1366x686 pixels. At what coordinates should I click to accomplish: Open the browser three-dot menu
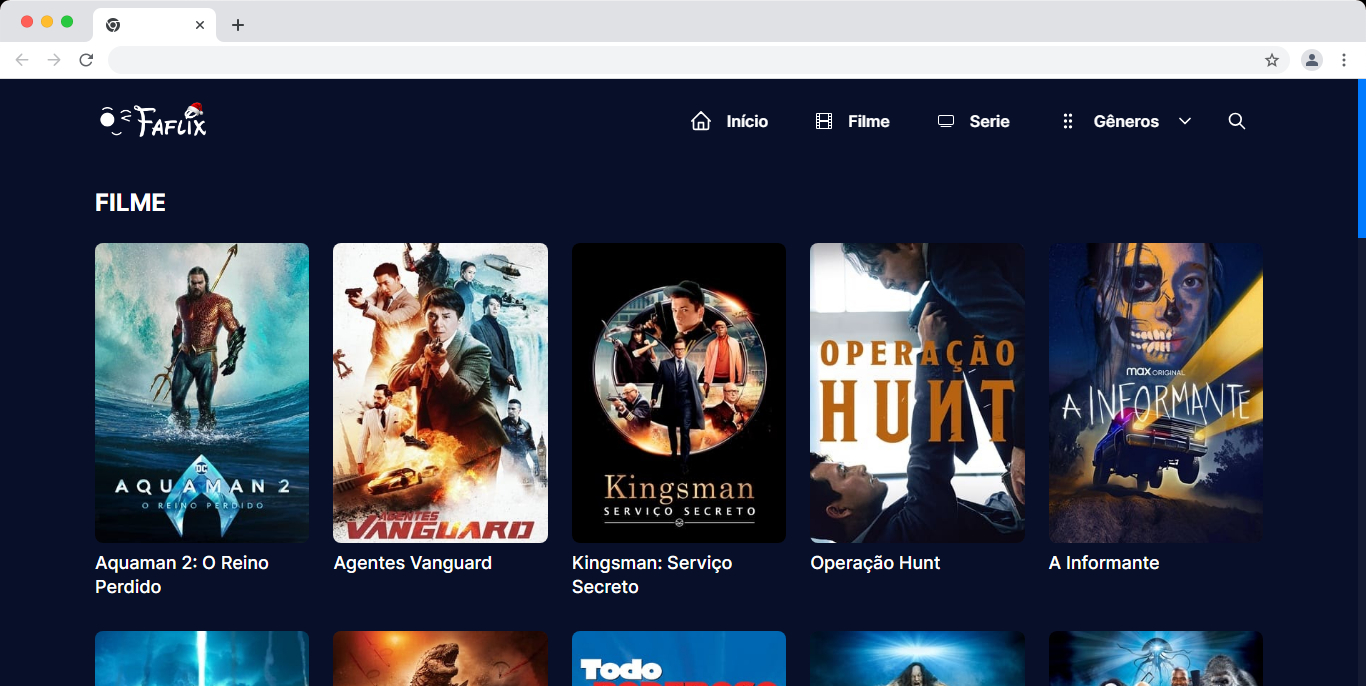1344,60
